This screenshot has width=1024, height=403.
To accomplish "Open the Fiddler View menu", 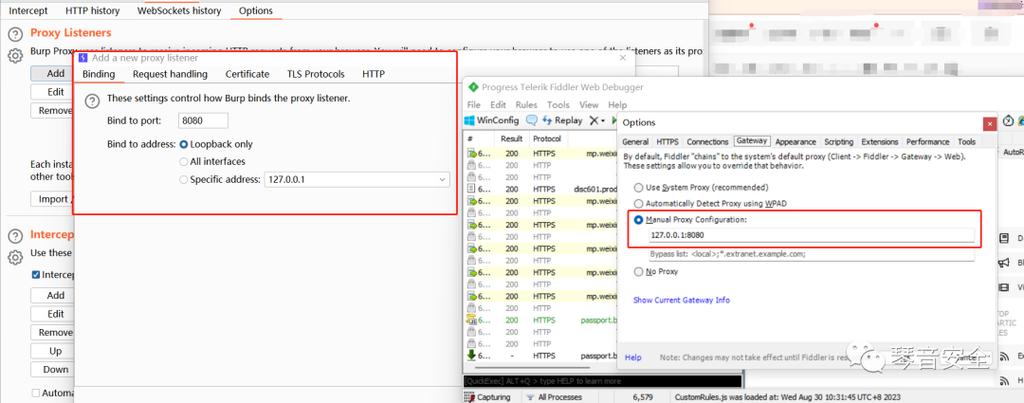I will click(x=588, y=105).
